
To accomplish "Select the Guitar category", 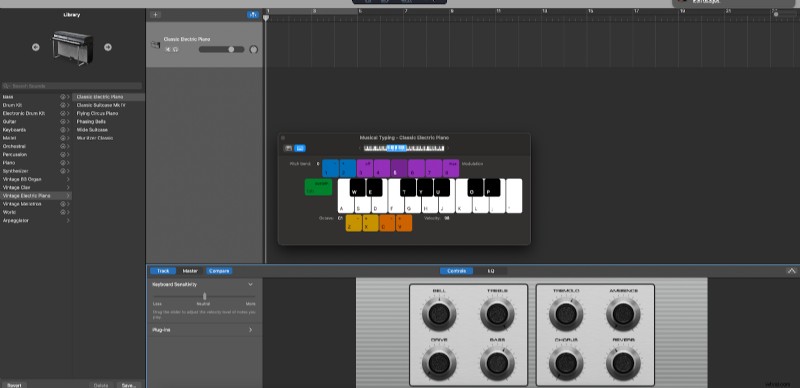I will point(35,122).
